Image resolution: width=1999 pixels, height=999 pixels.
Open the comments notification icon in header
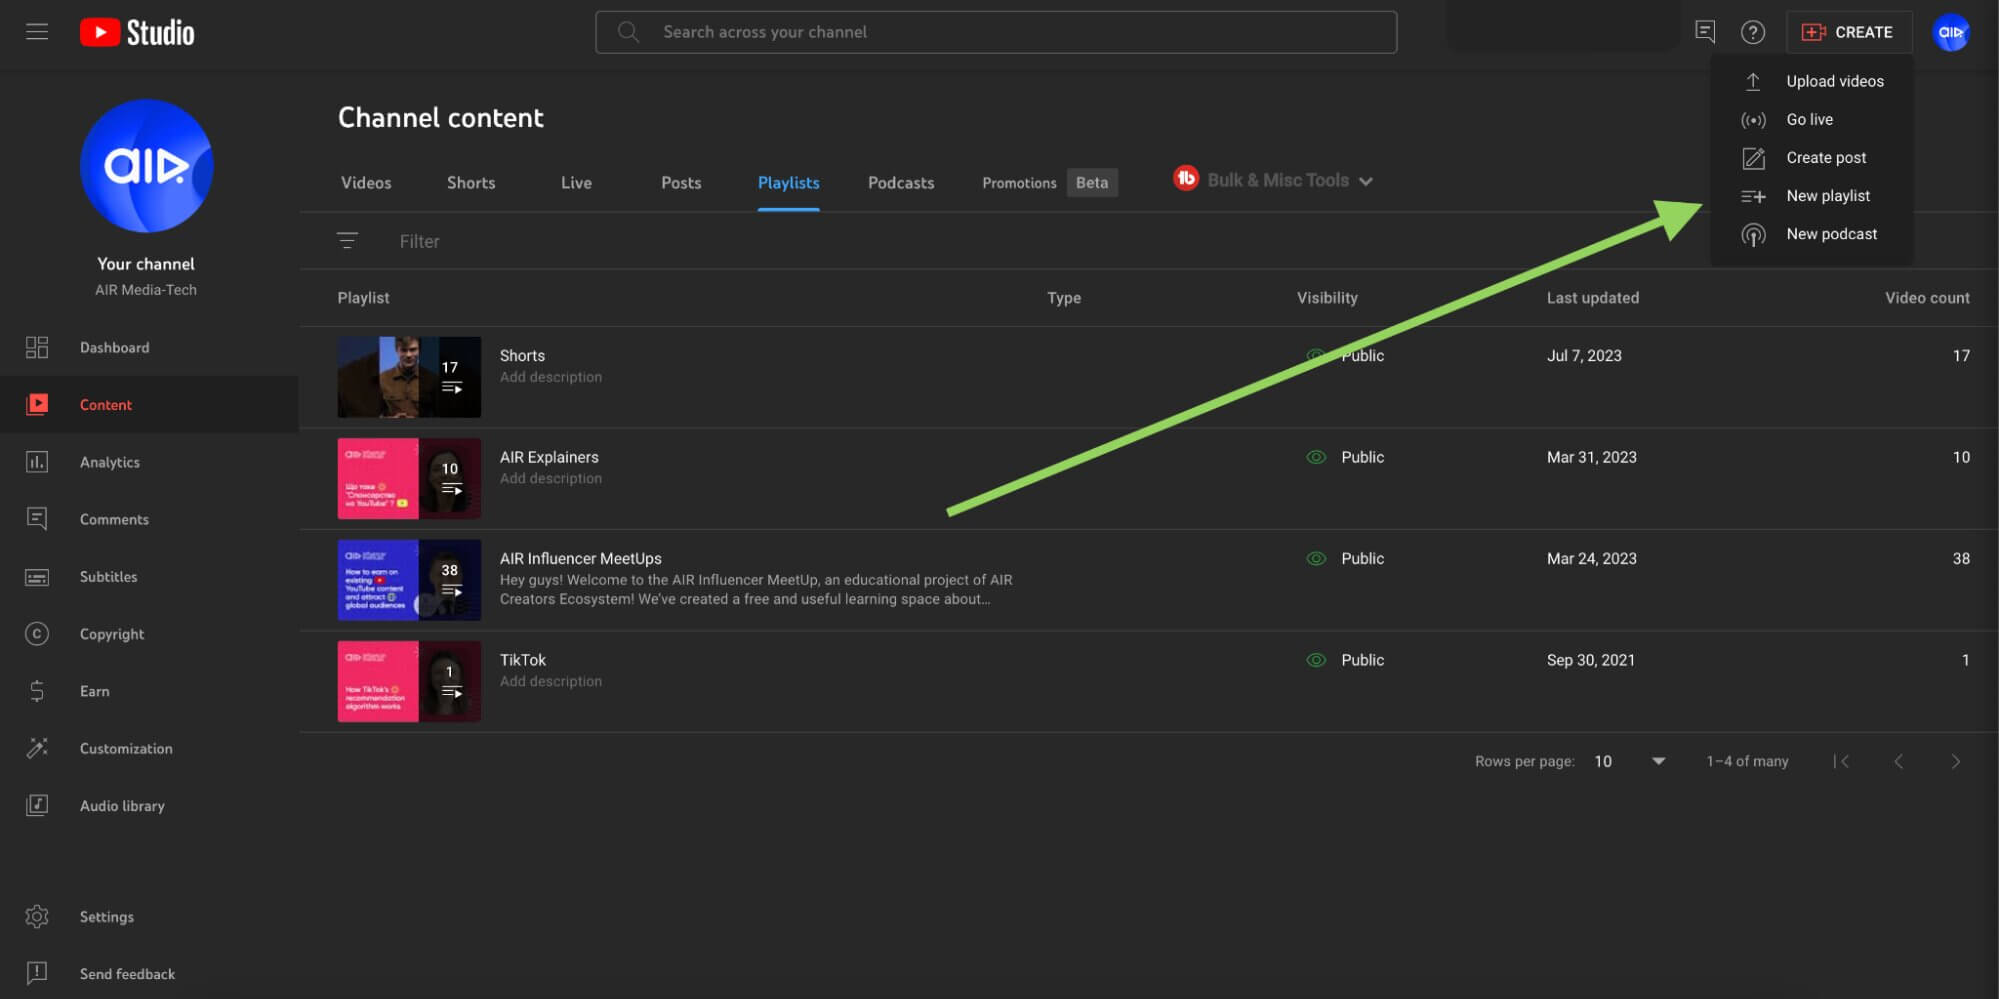[x=1705, y=32]
